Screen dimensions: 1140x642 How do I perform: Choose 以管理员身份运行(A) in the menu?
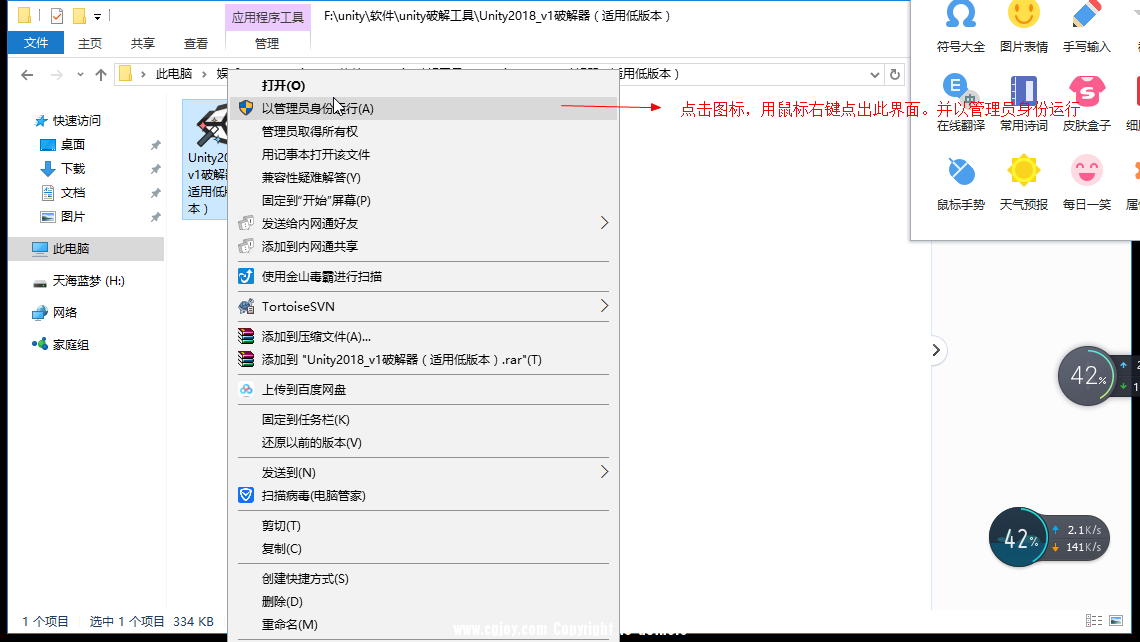(x=423, y=108)
